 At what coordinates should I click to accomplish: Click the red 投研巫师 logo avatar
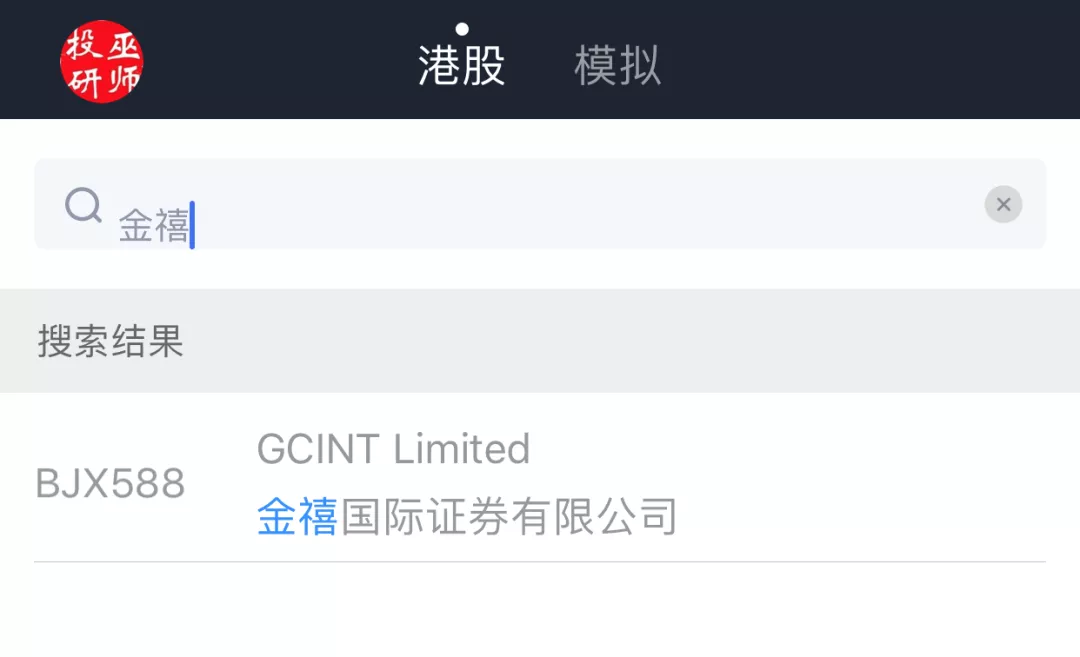click(x=102, y=61)
